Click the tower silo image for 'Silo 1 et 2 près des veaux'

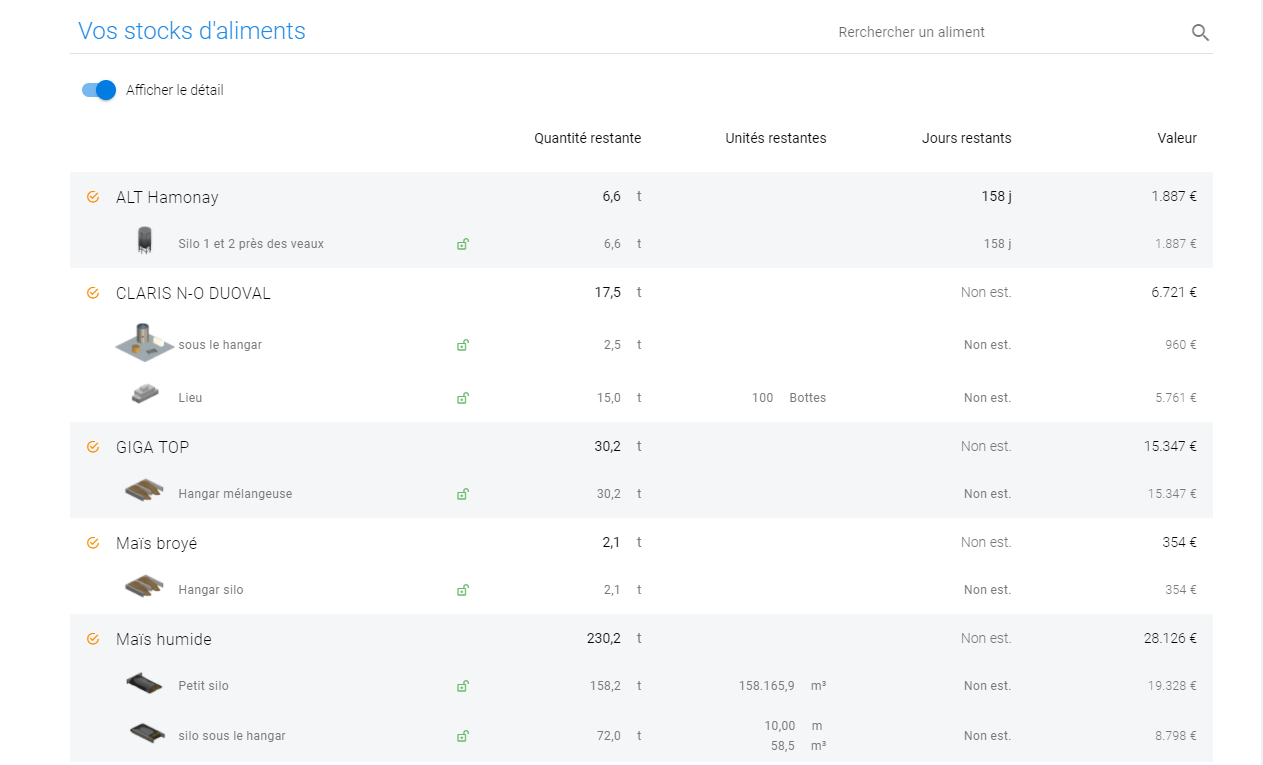pyautogui.click(x=145, y=241)
